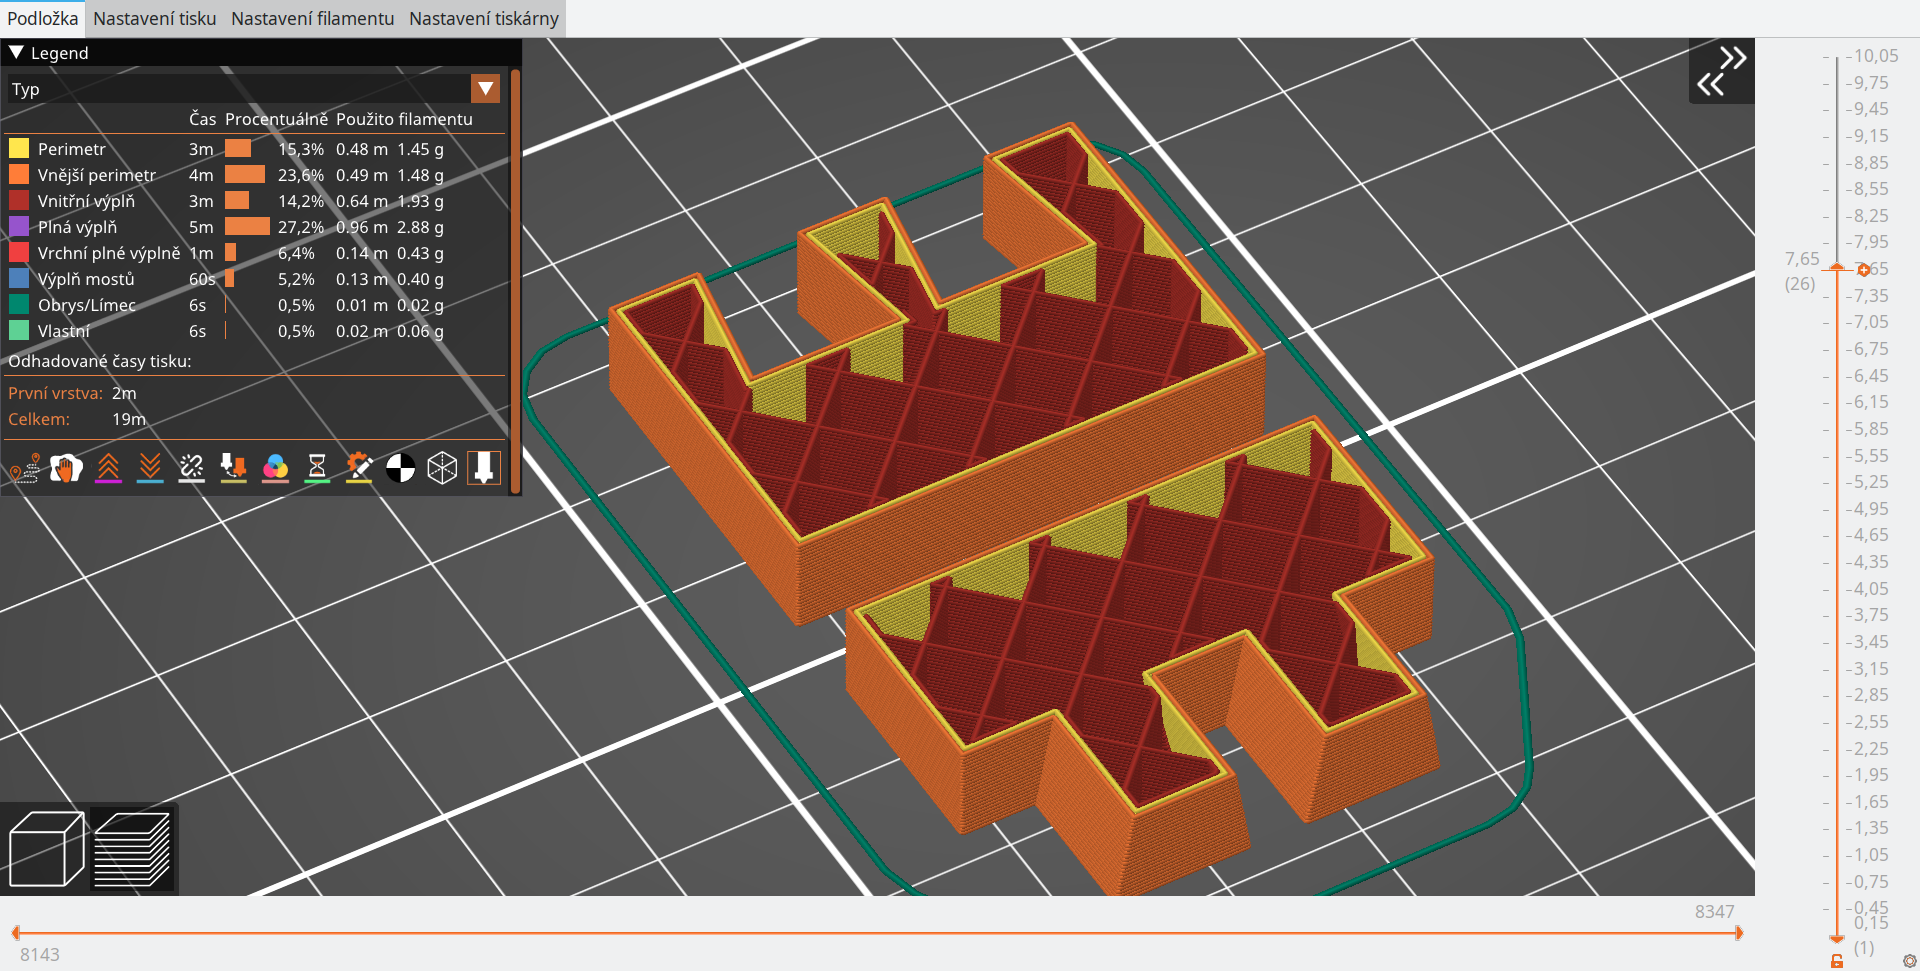Collapse sidebar with double-arrow button
Screen dimensions: 1920x971
click(x=1721, y=71)
